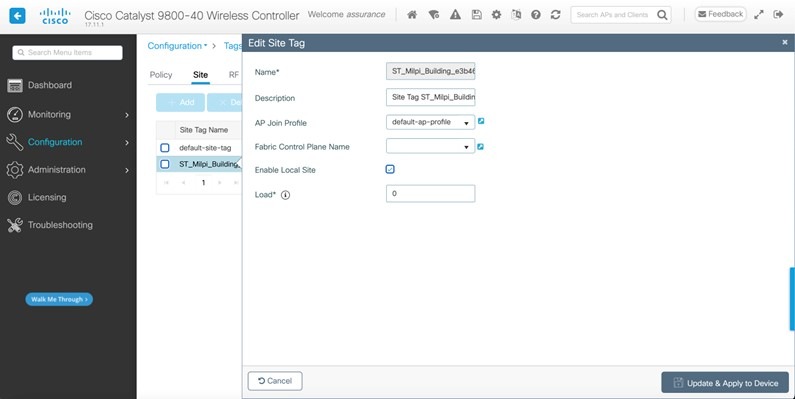Click the Cancel button

(x=275, y=381)
